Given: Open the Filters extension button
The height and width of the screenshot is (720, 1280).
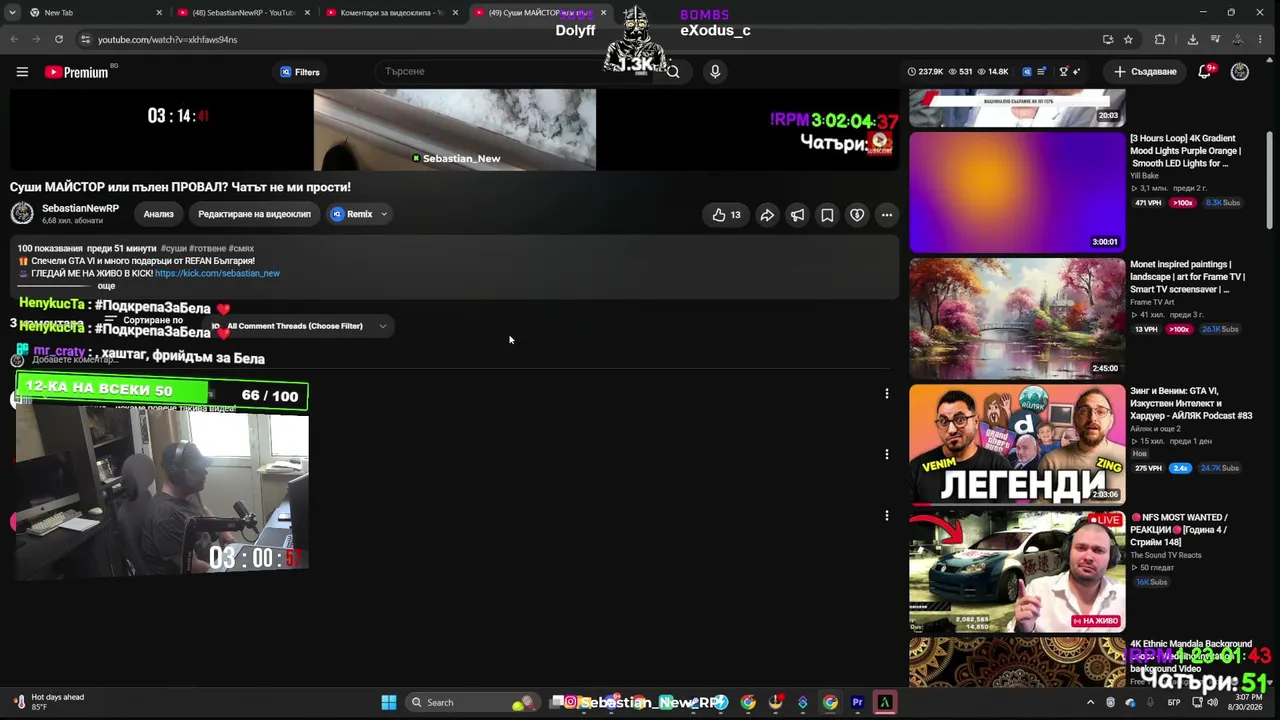Looking at the screenshot, I should point(300,72).
